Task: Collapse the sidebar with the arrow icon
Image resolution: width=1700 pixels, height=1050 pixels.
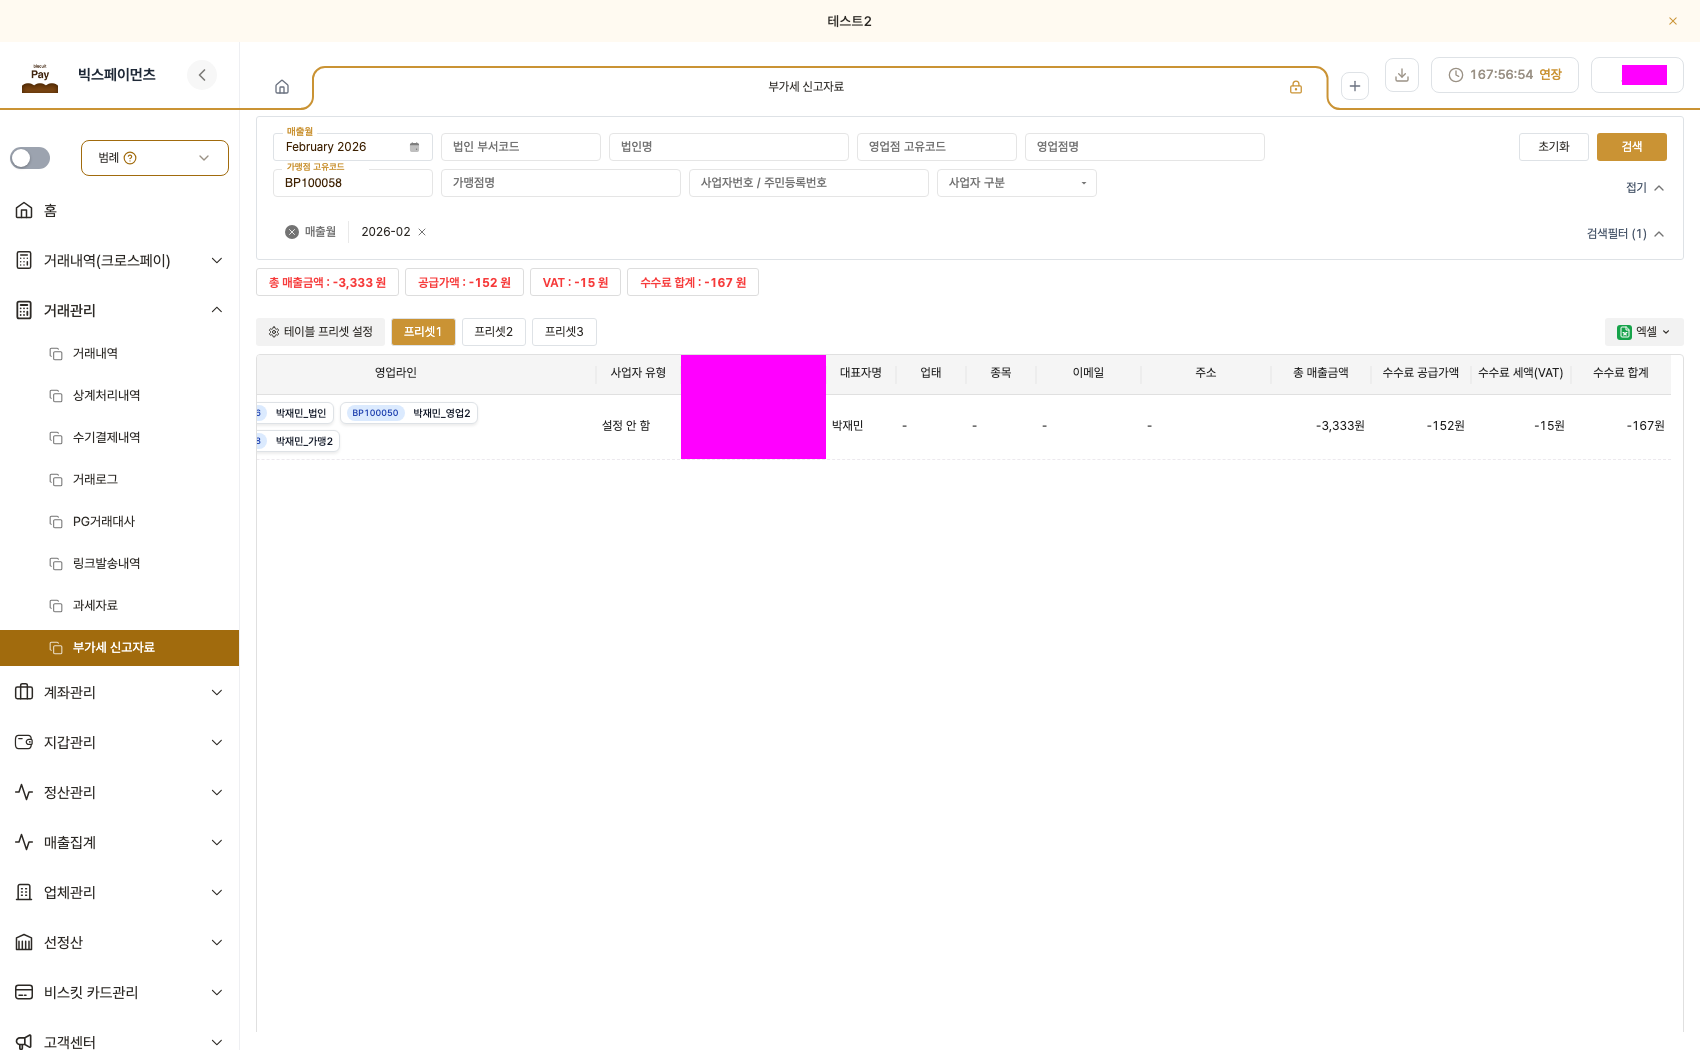Action: coord(202,75)
